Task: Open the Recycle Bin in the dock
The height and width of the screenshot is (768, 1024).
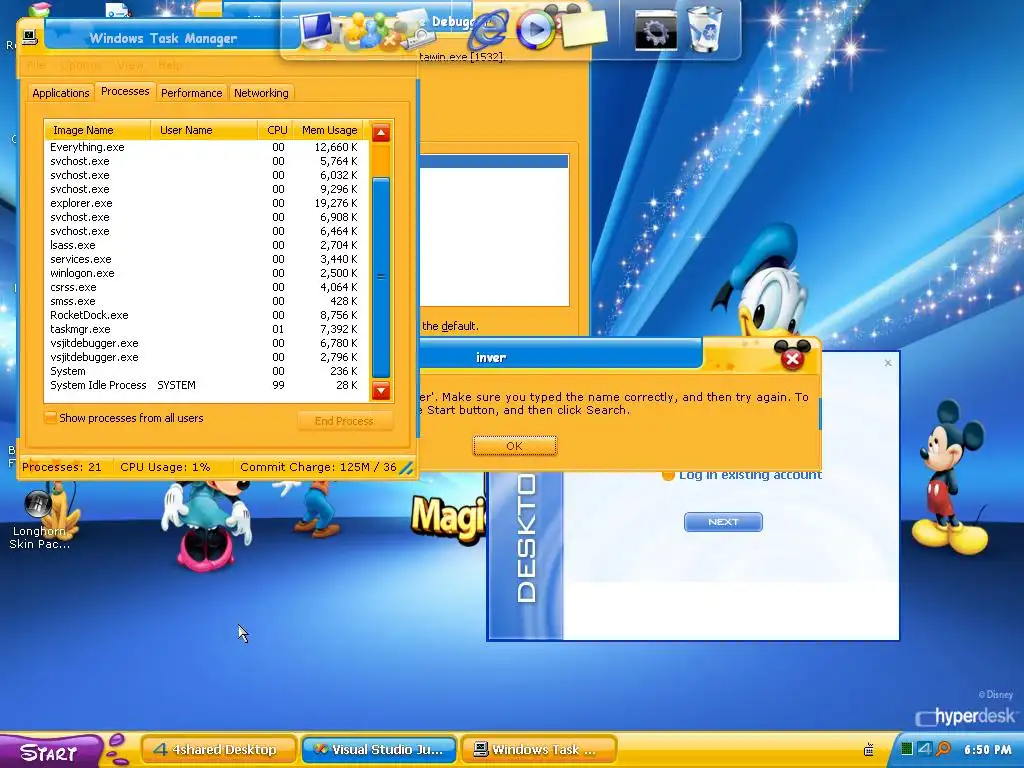Action: (x=705, y=29)
